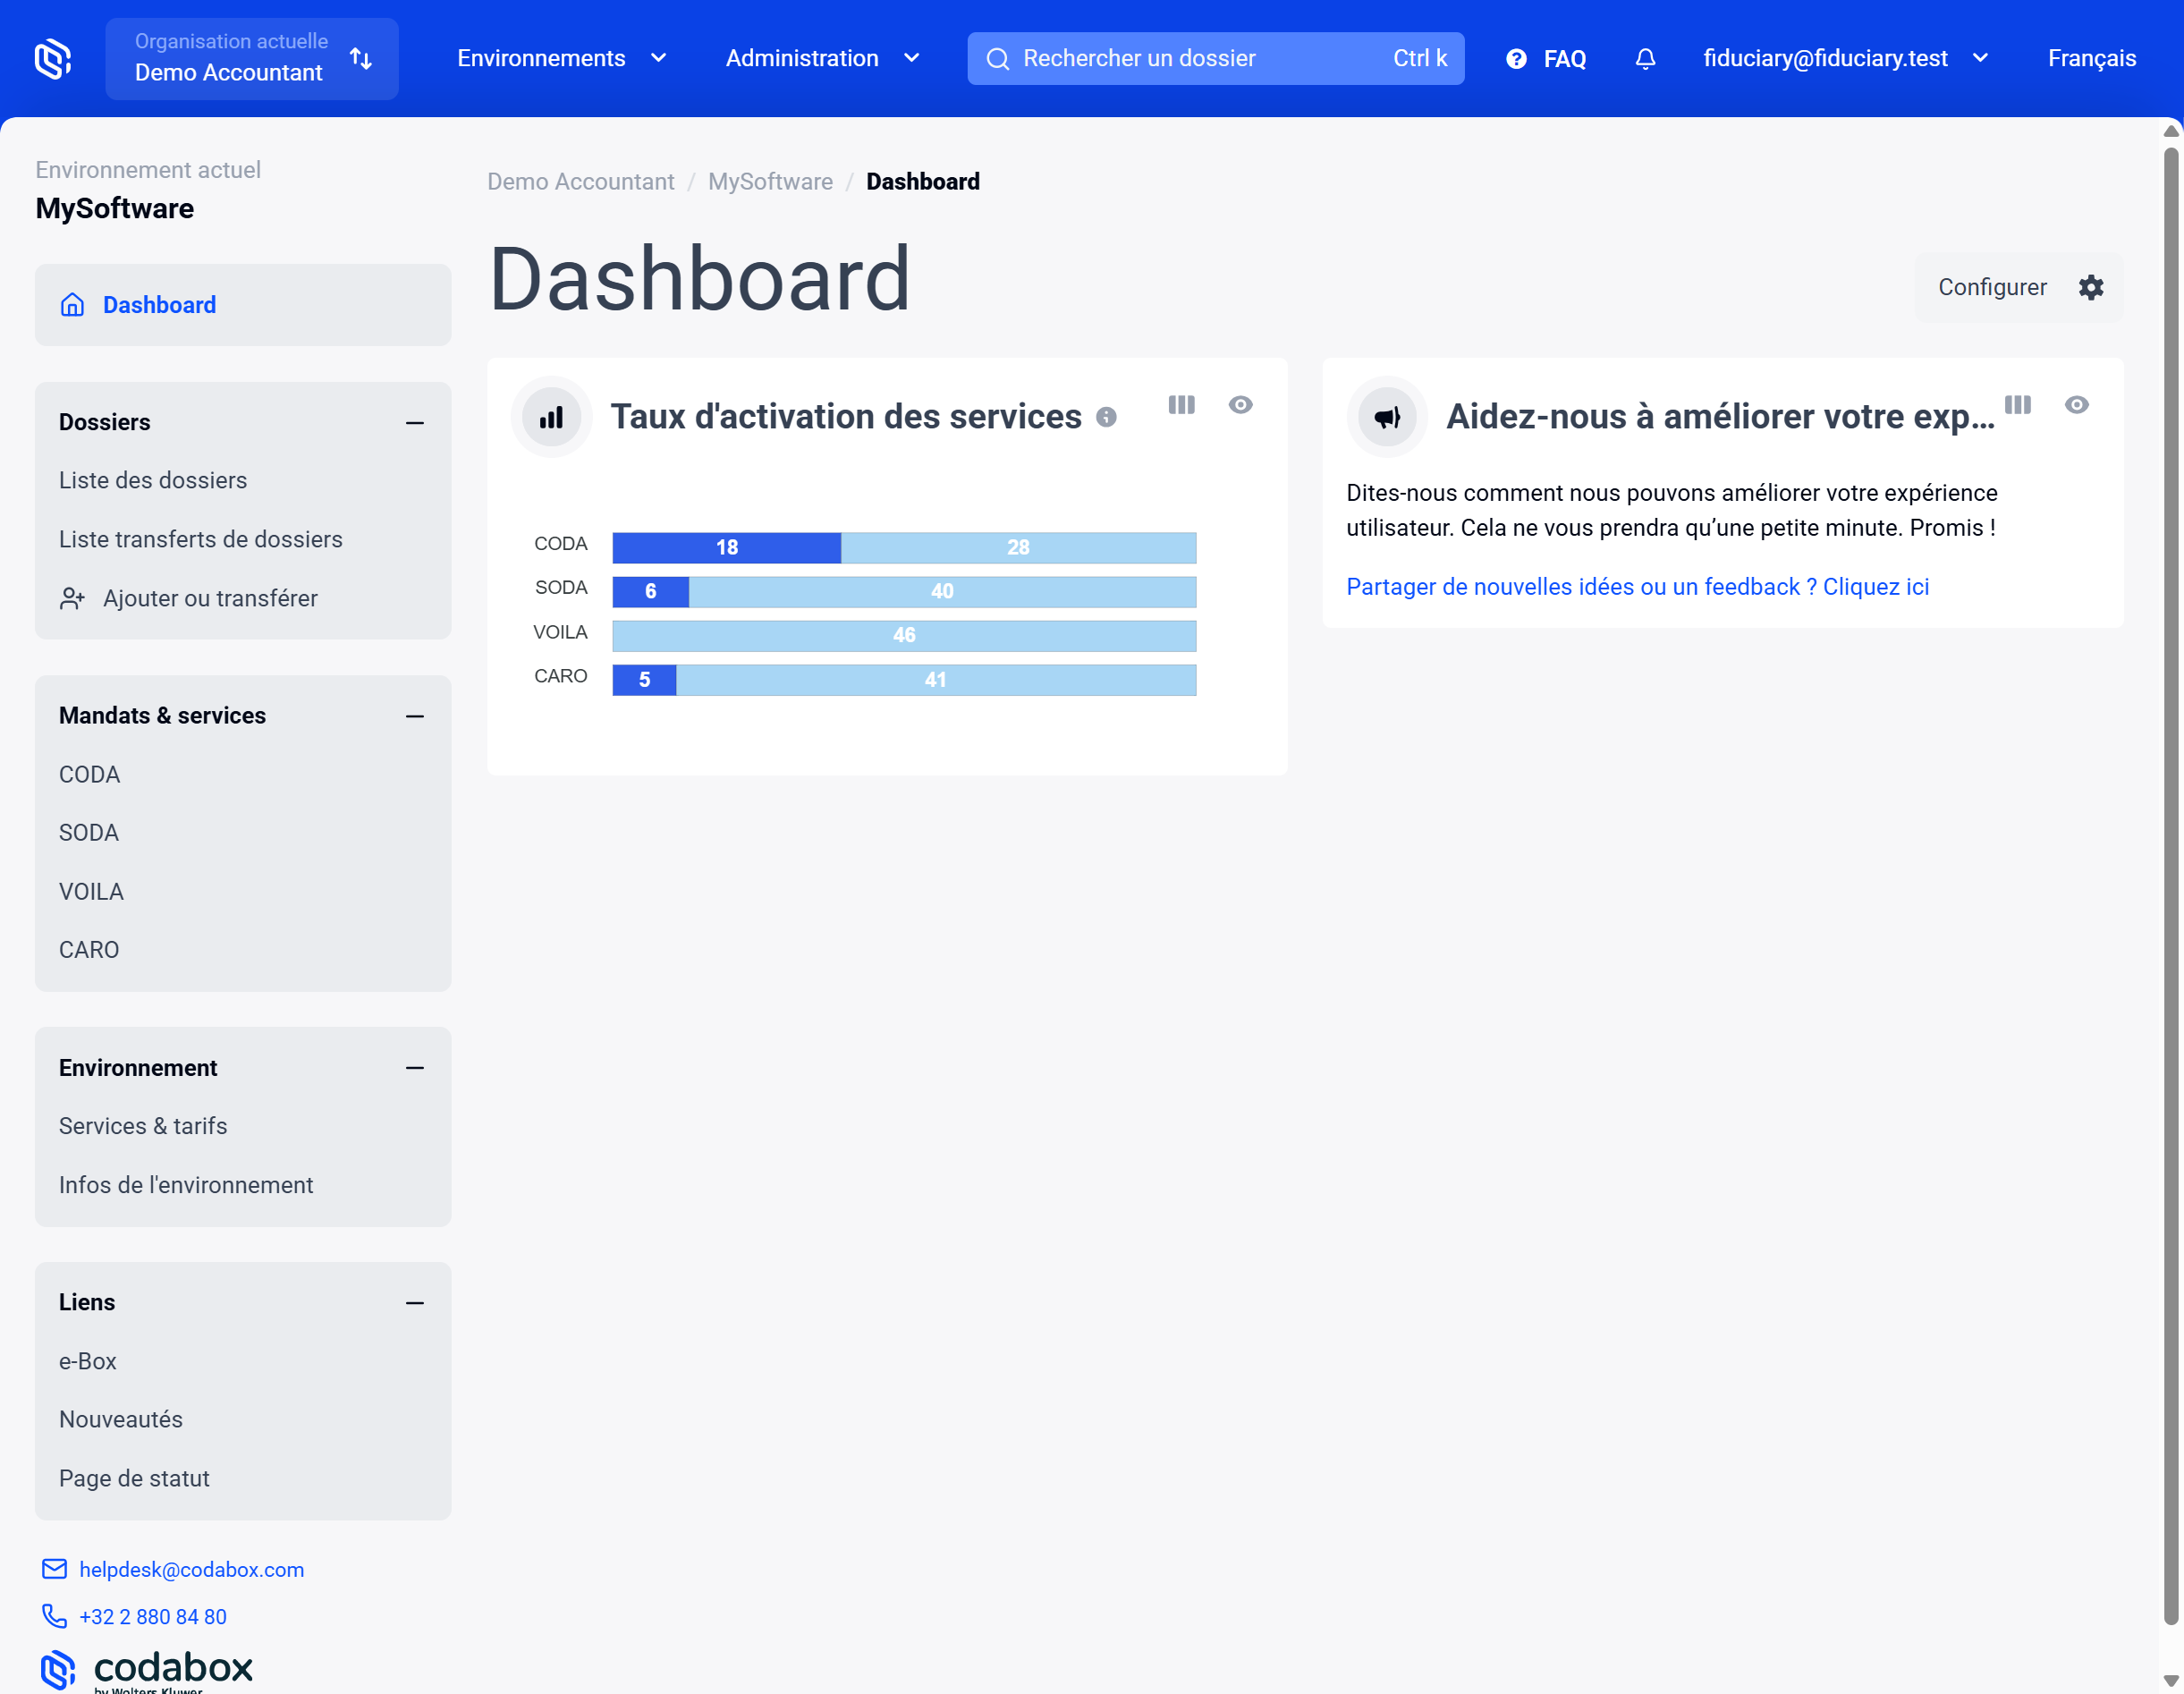Switch organisation using the Demo Accountant selector
This screenshot has width=2184, height=1694.
[x=252, y=59]
